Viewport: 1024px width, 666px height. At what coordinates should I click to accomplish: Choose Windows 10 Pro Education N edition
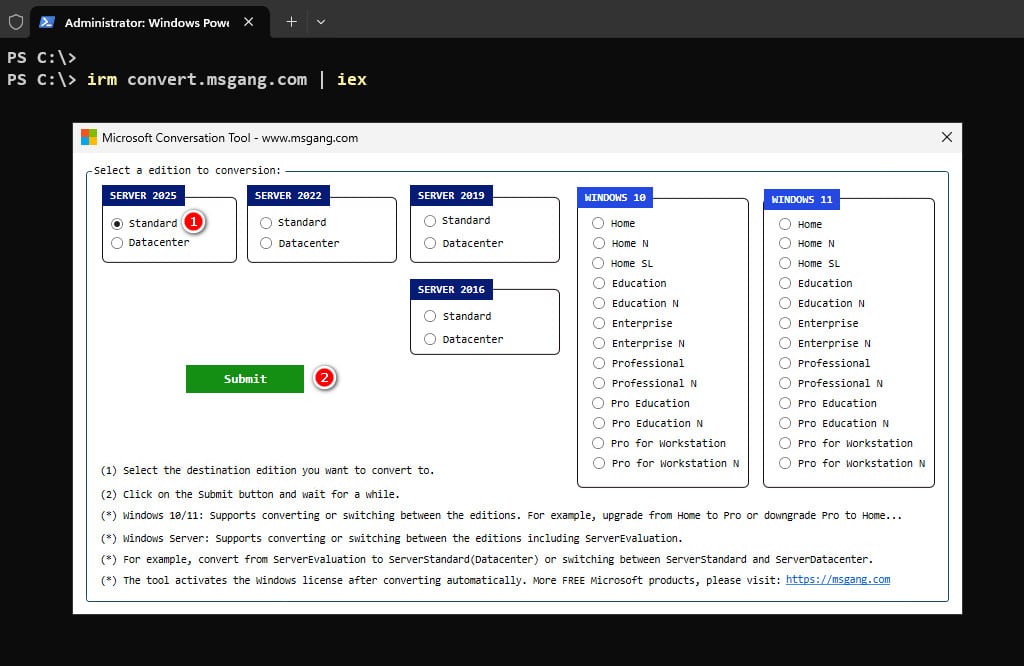pyautogui.click(x=599, y=423)
